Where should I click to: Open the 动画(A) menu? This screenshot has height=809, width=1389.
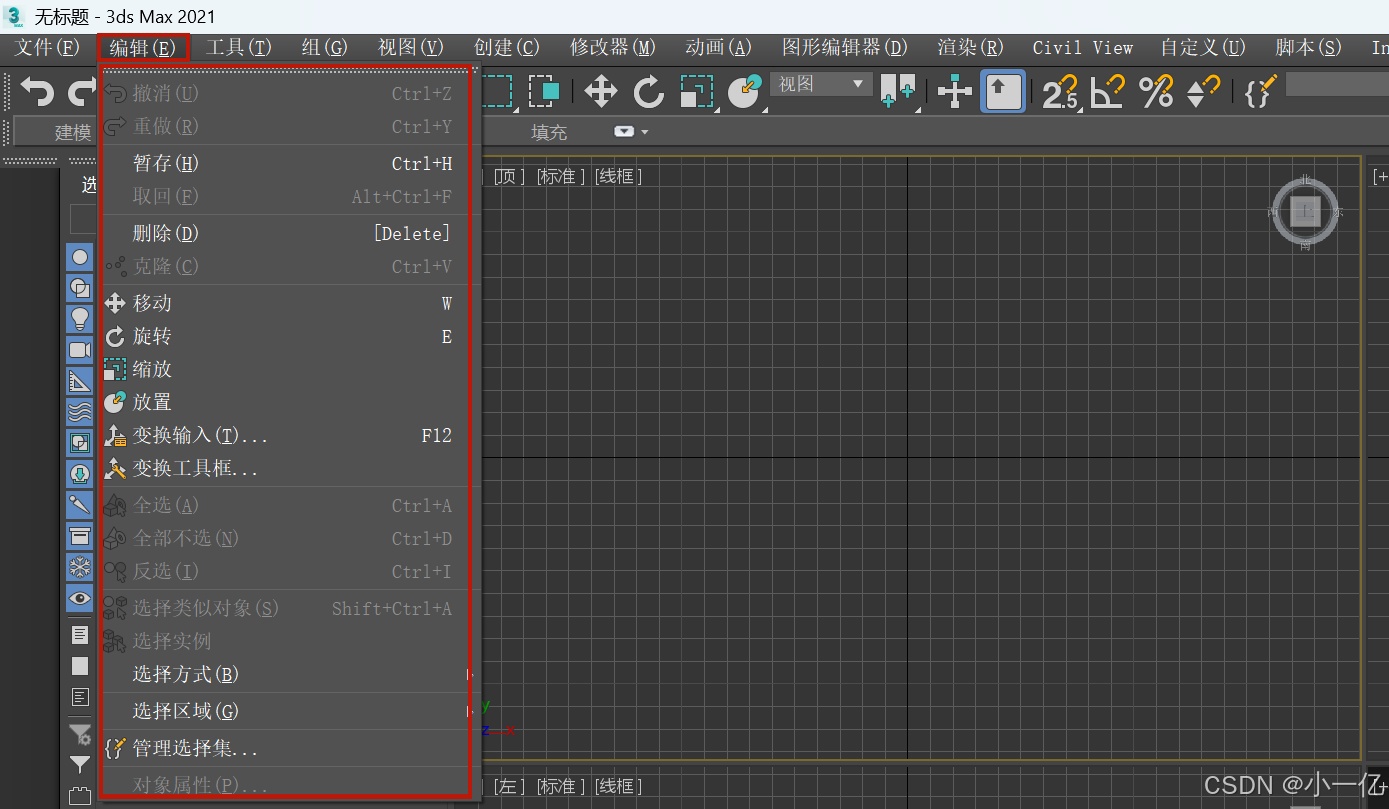718,47
